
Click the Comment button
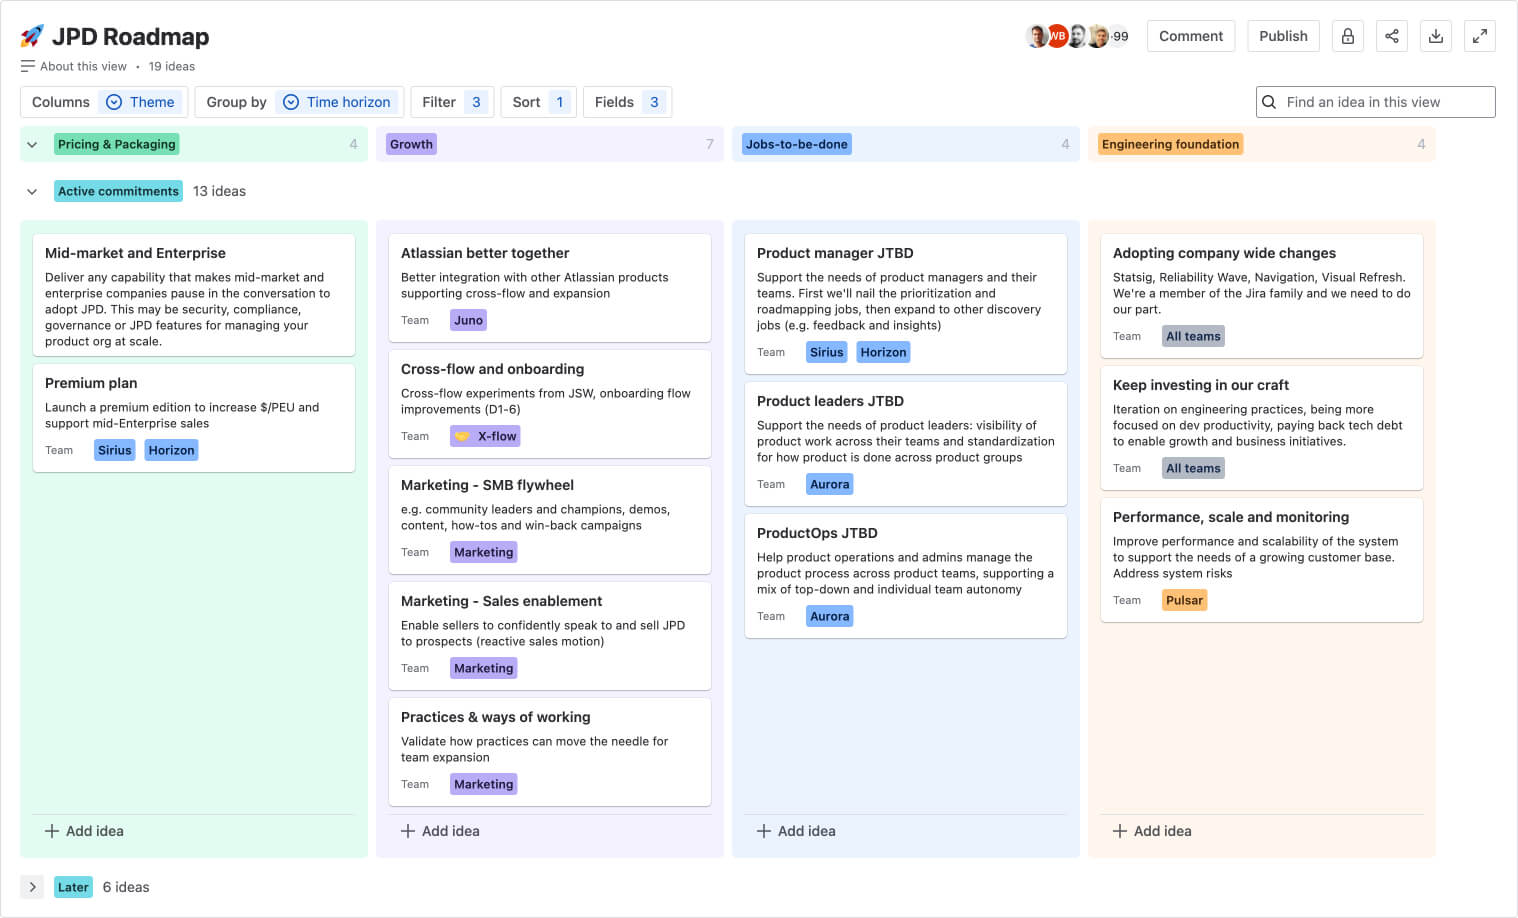[x=1191, y=36]
